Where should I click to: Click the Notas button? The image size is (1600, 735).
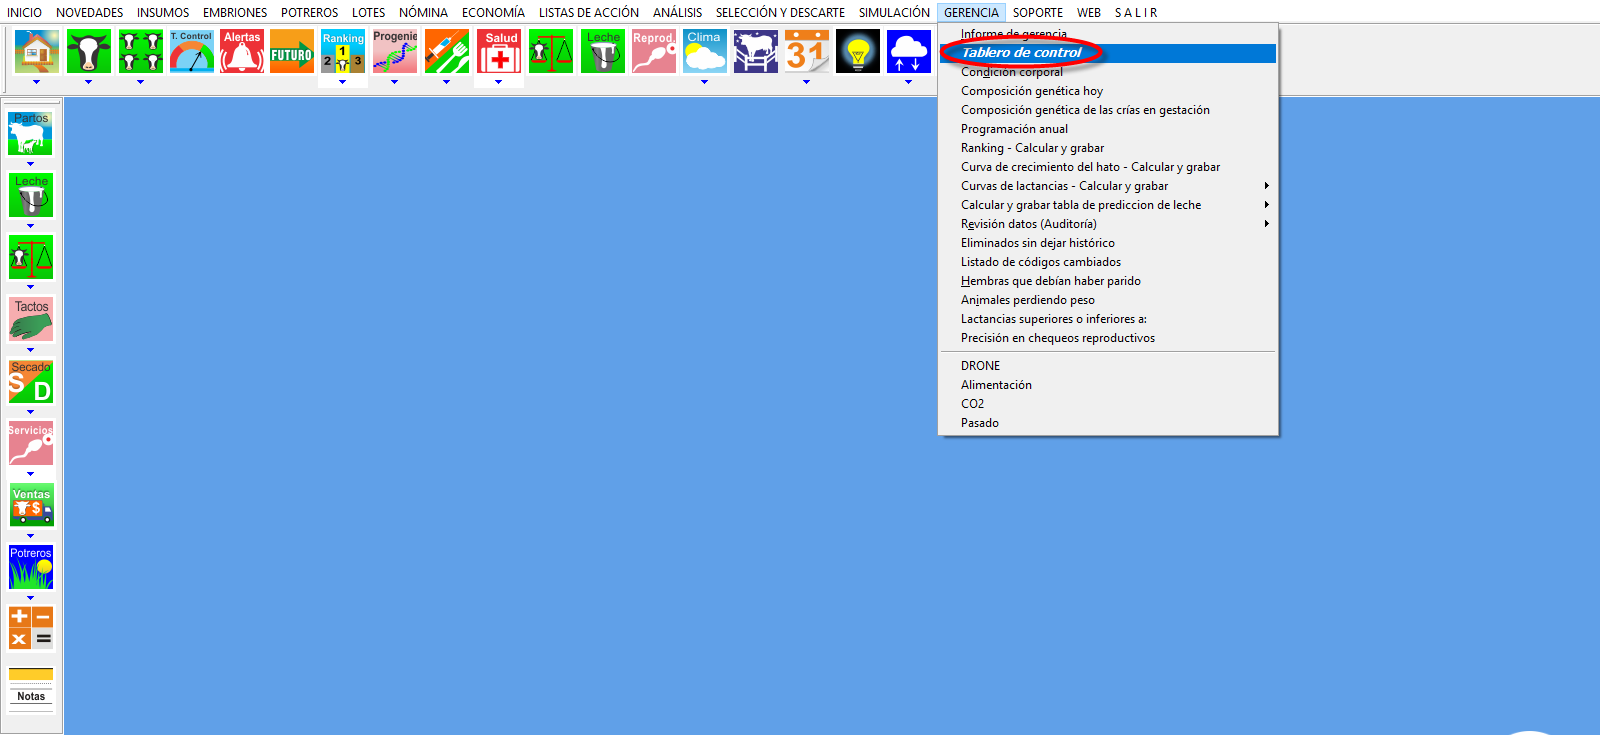click(31, 696)
